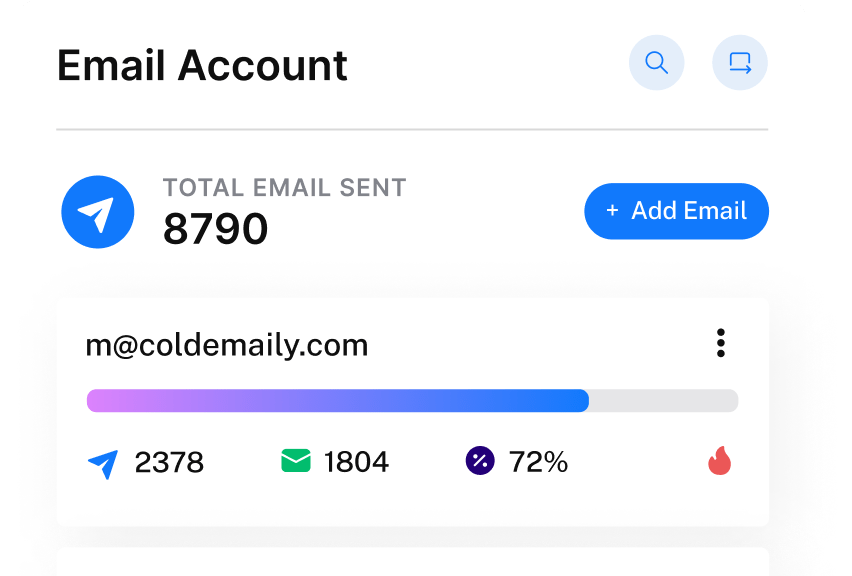852x576 pixels.
Task: Click the export arrow icon beside search
Action: 740,64
